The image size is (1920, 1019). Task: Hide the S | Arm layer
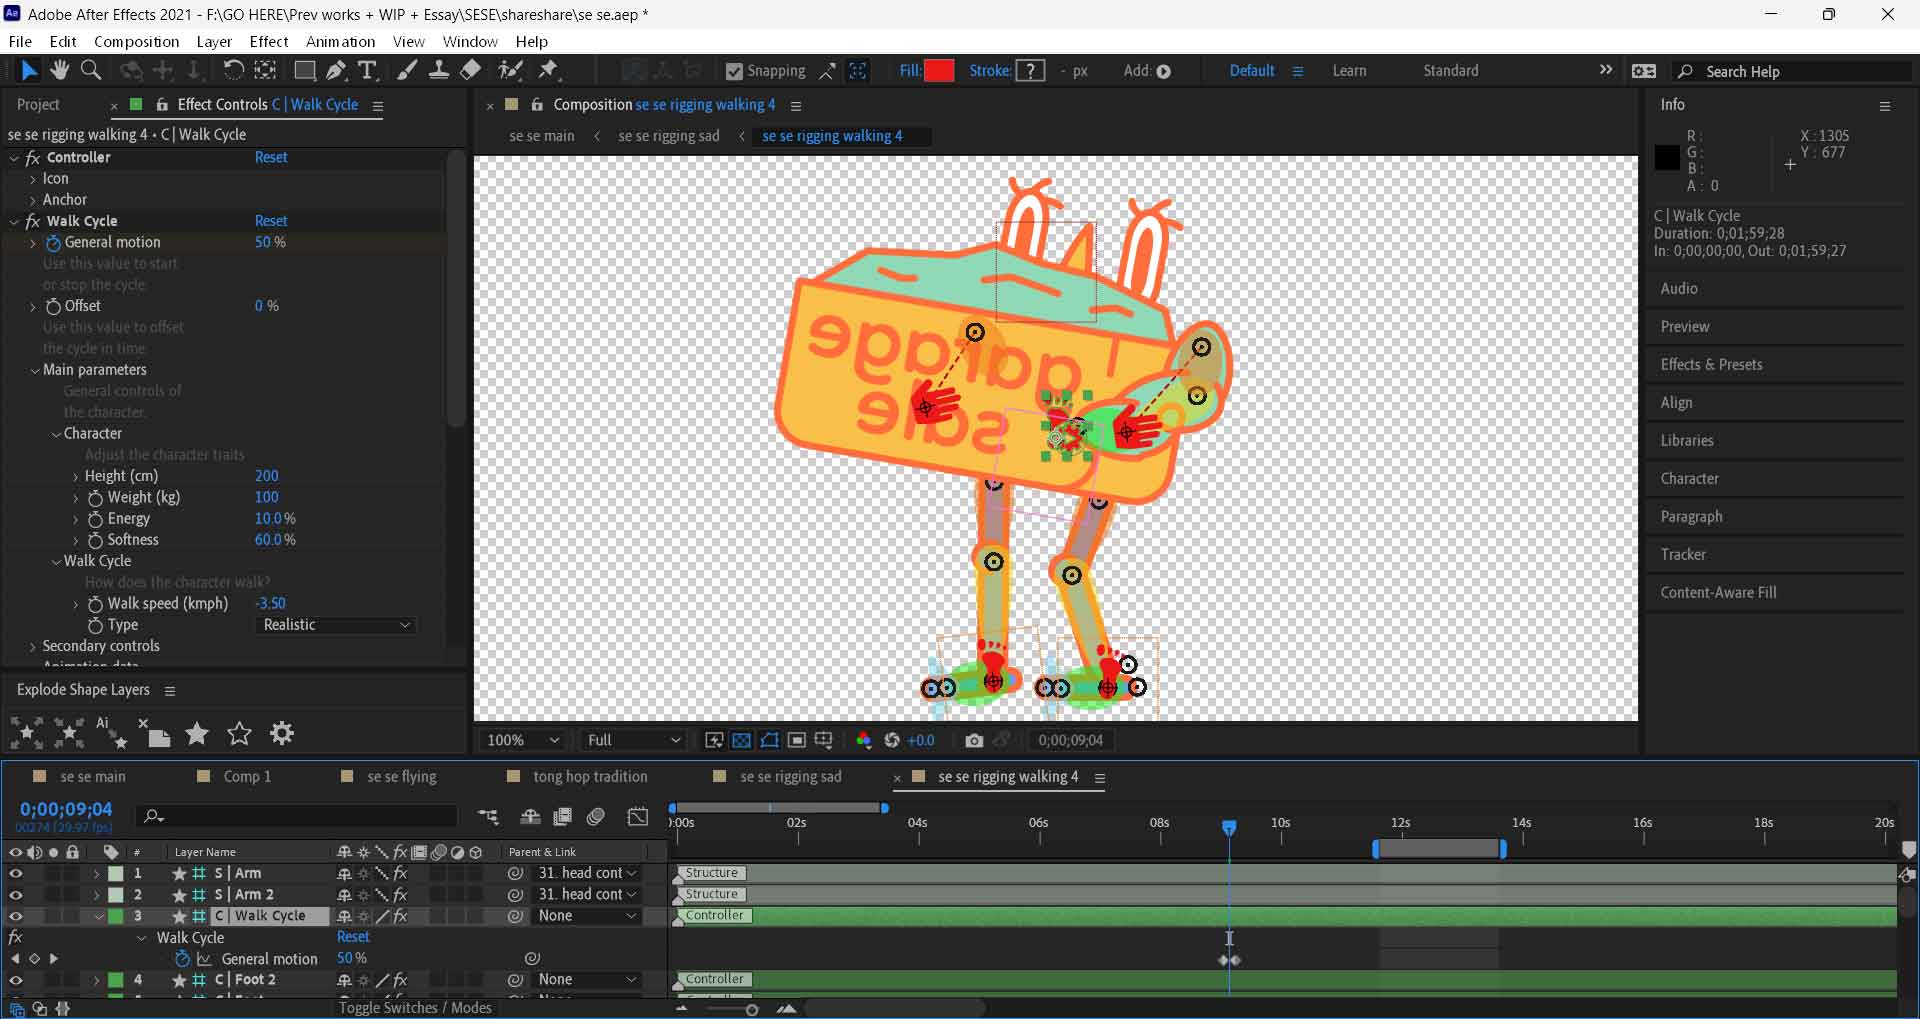pos(15,873)
